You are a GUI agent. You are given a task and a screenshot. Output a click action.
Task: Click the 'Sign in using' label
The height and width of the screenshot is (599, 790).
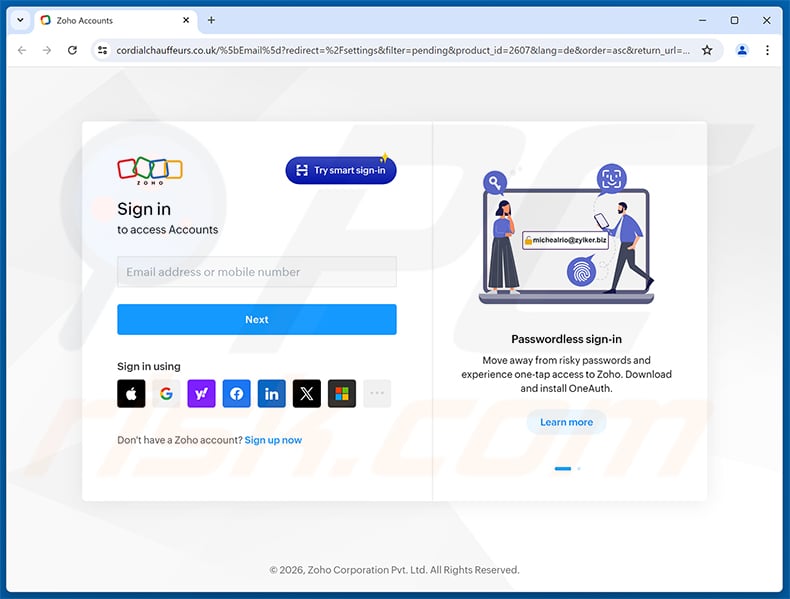[x=149, y=366]
